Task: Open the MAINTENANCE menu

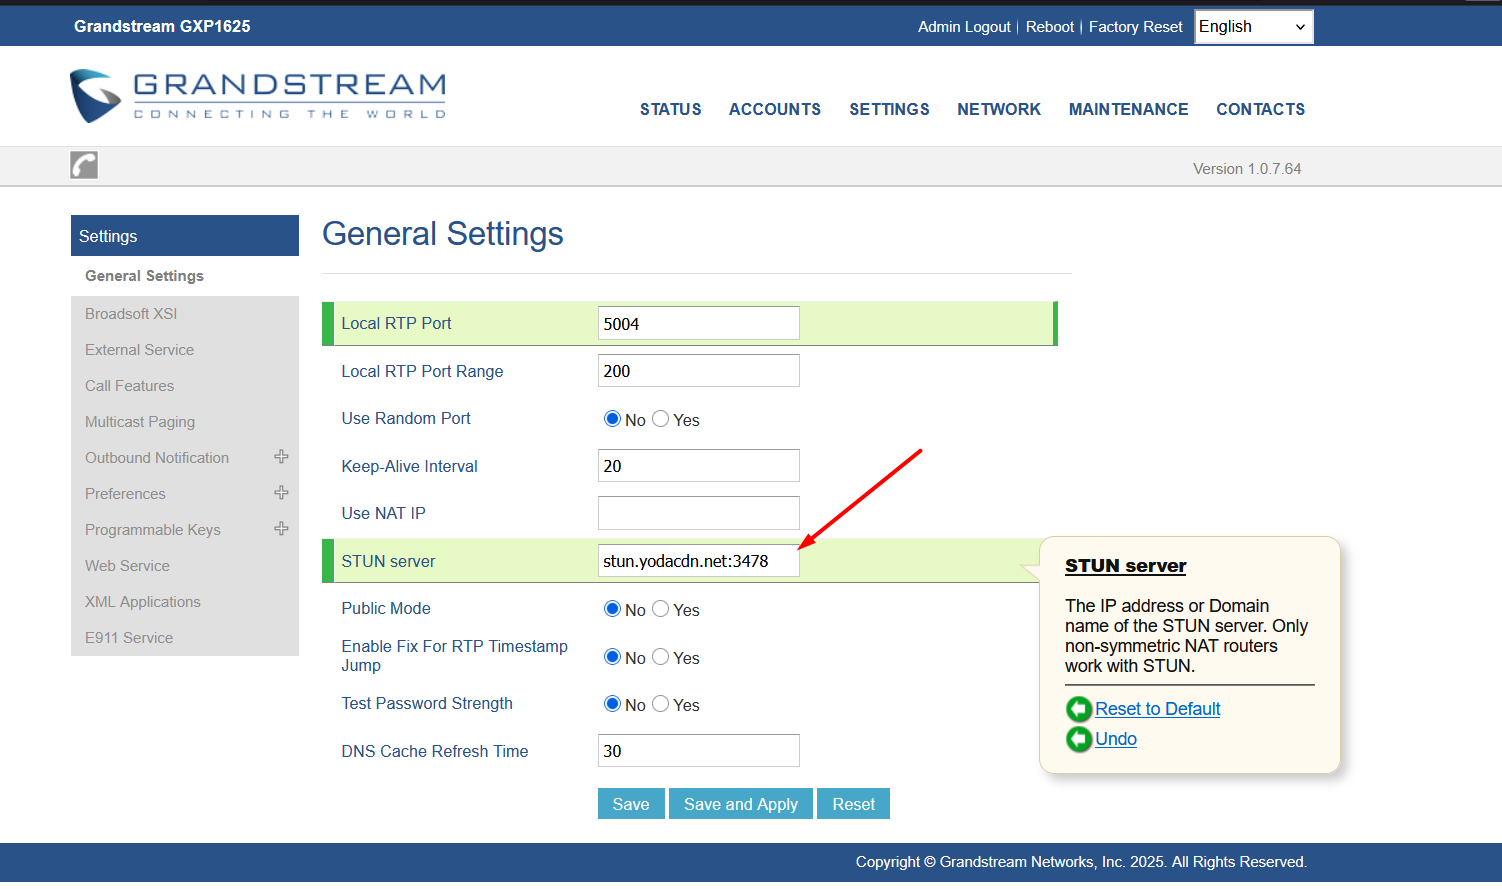Action: pyautogui.click(x=1129, y=109)
